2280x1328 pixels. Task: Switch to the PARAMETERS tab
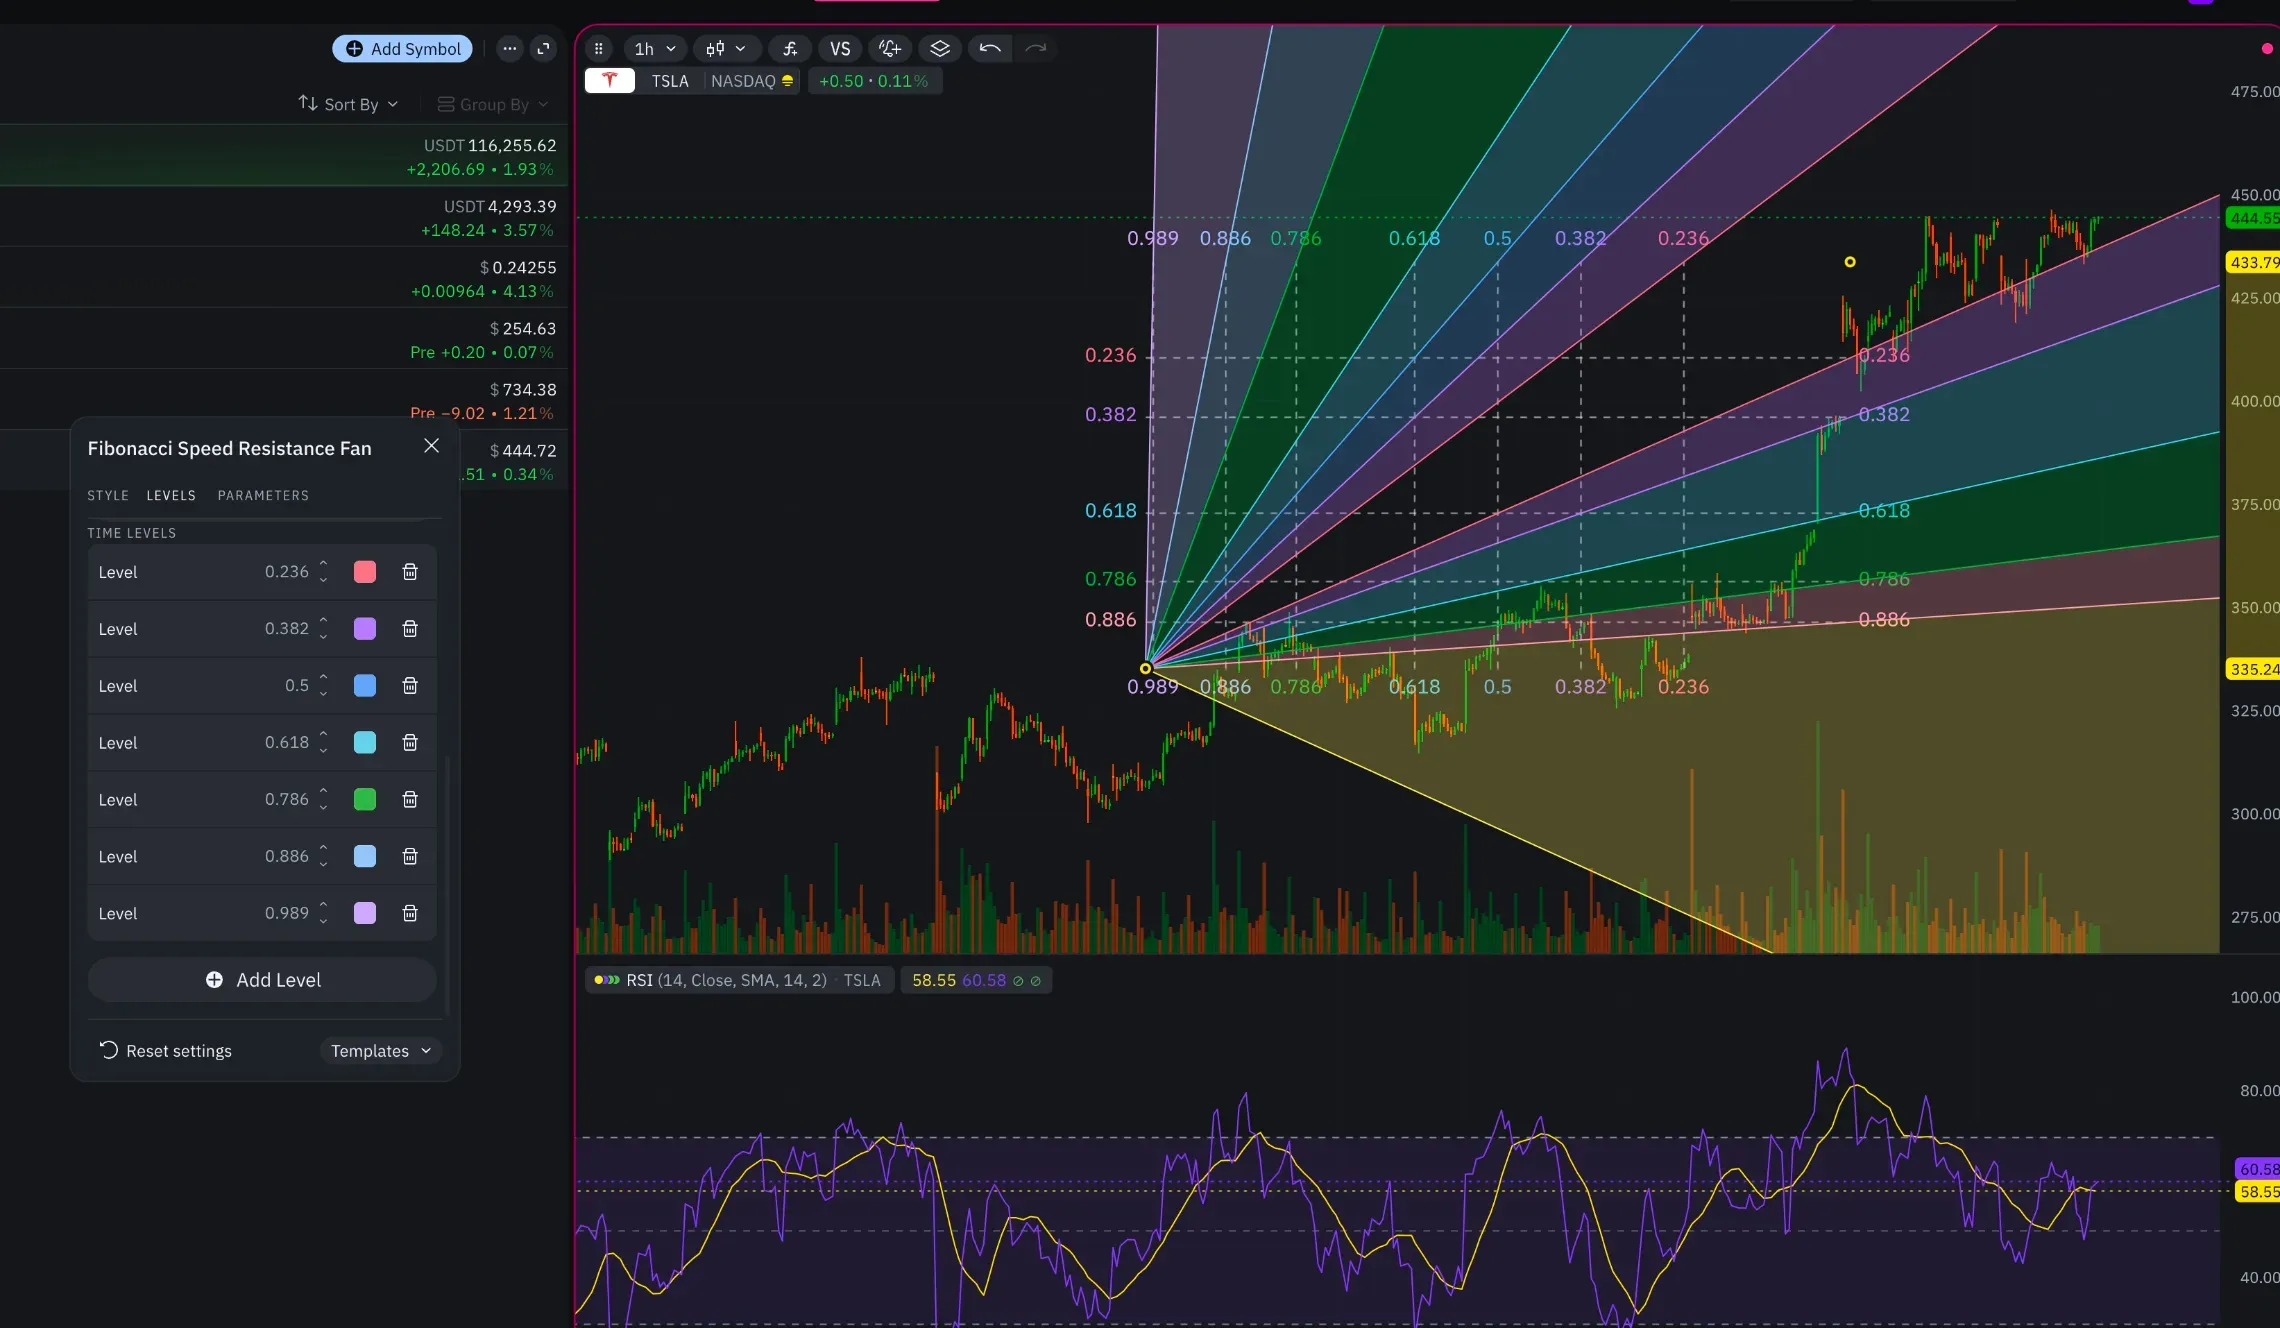pos(263,496)
